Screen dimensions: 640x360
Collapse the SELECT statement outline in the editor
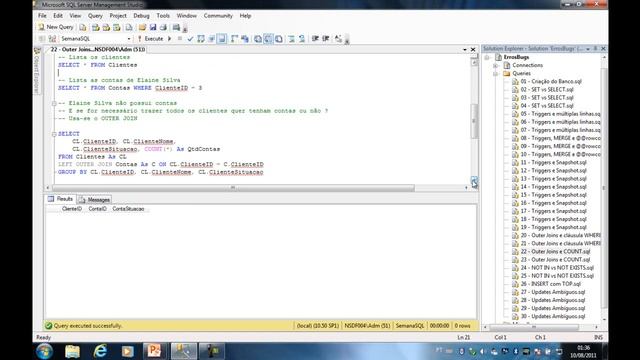[x=54, y=134]
